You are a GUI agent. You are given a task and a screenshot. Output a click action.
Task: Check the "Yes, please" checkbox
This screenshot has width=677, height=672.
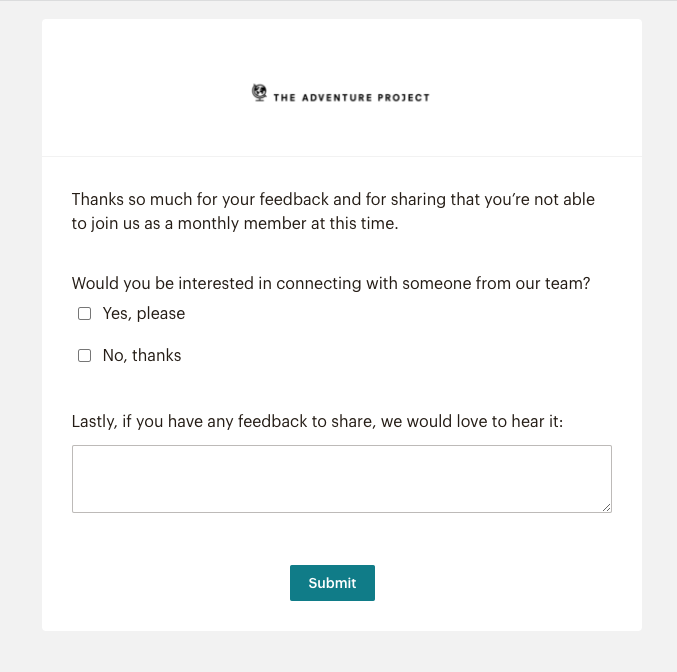pyautogui.click(x=84, y=314)
